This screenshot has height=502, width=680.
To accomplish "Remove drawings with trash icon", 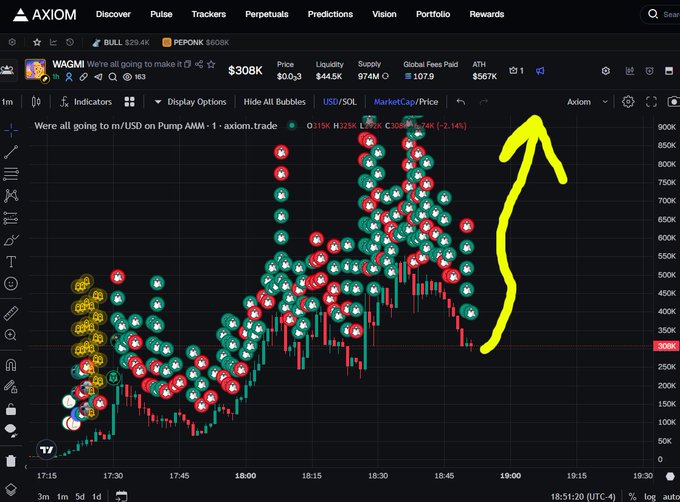I will click(11, 460).
